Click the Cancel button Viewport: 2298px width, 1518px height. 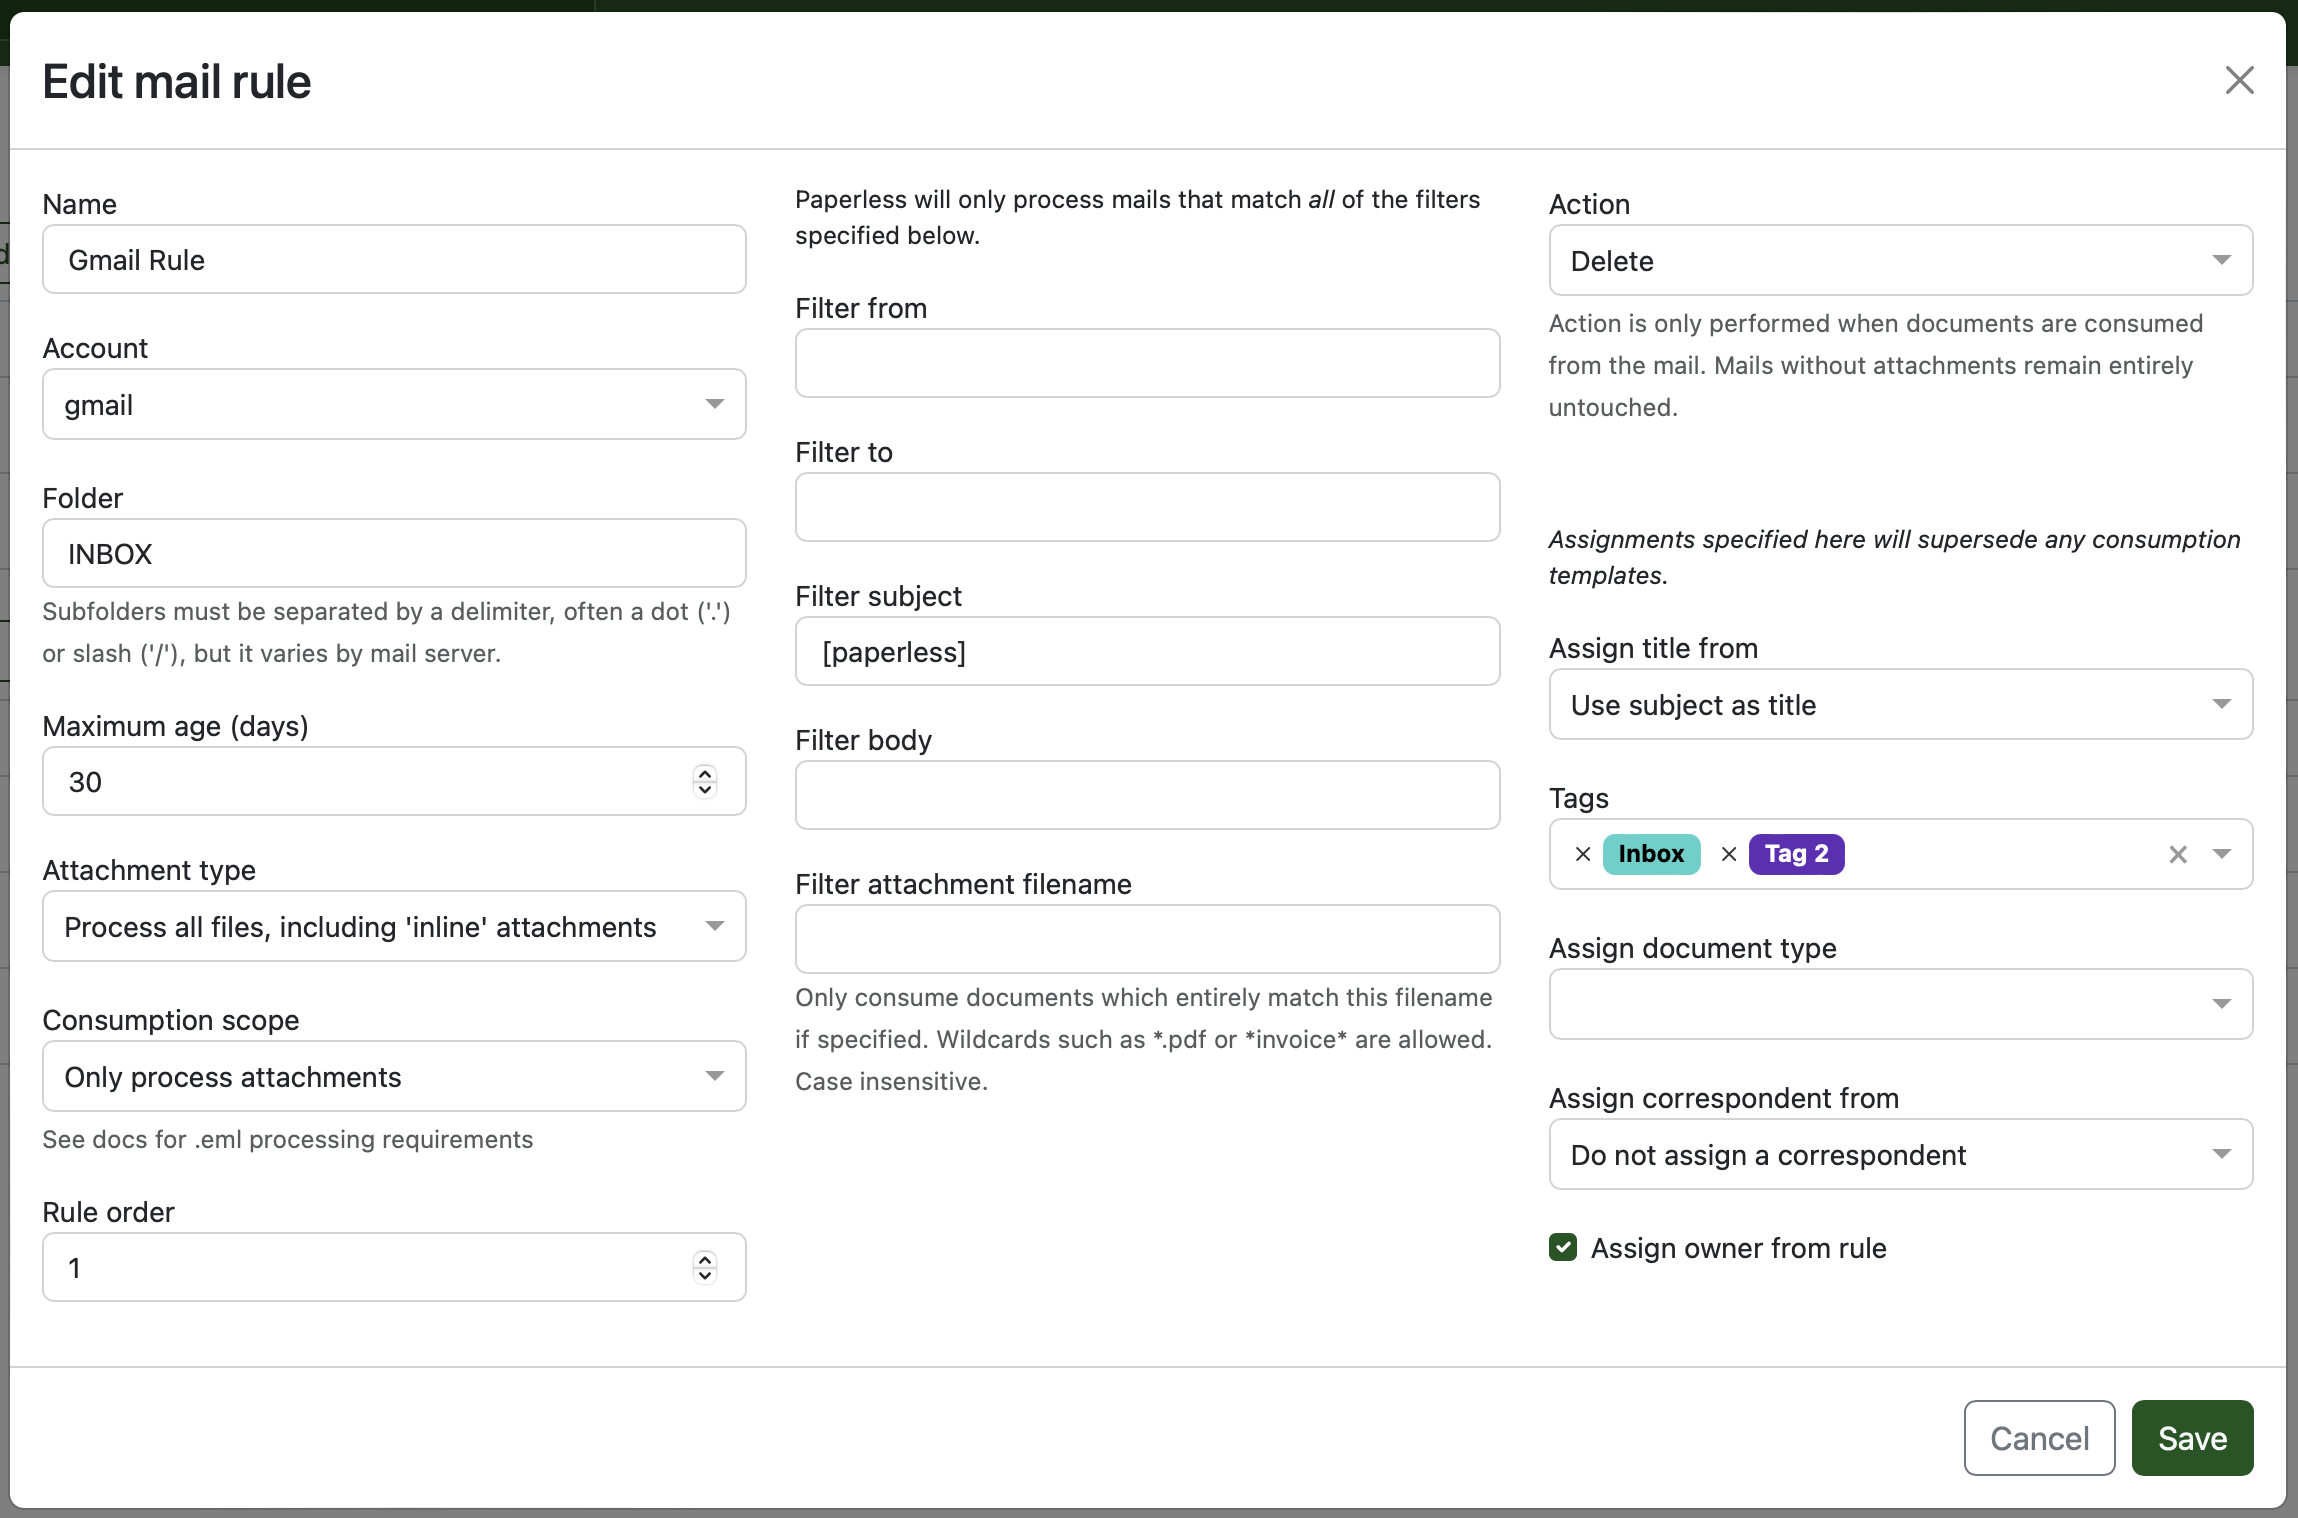click(2039, 1438)
